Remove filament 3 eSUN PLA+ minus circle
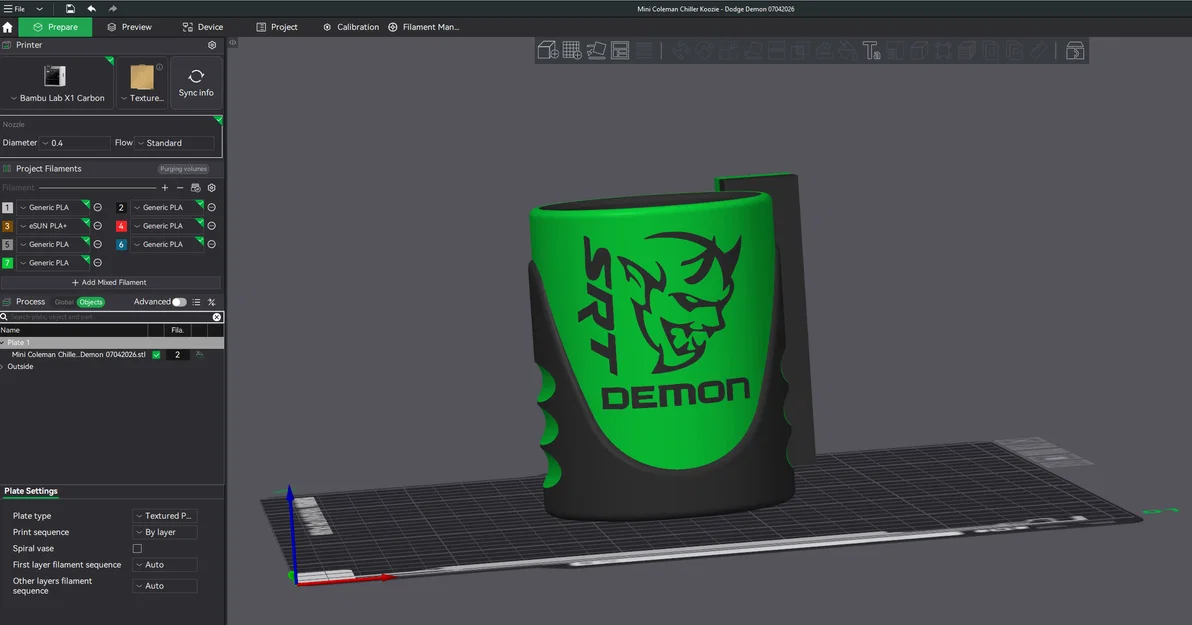The height and width of the screenshot is (625, 1192). (97, 226)
